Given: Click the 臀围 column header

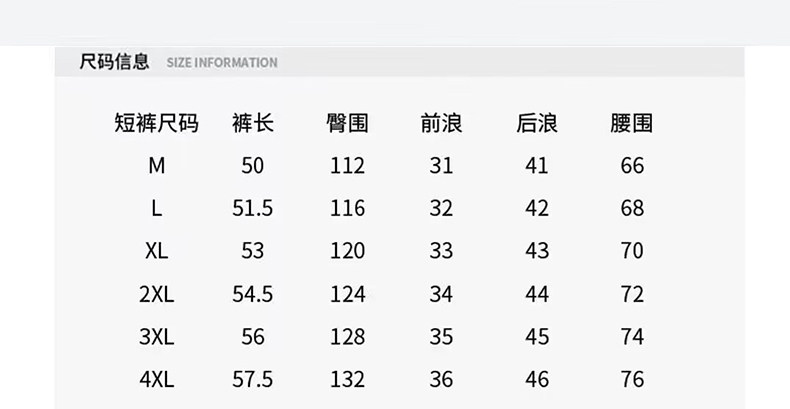Looking at the screenshot, I should [x=347, y=124].
